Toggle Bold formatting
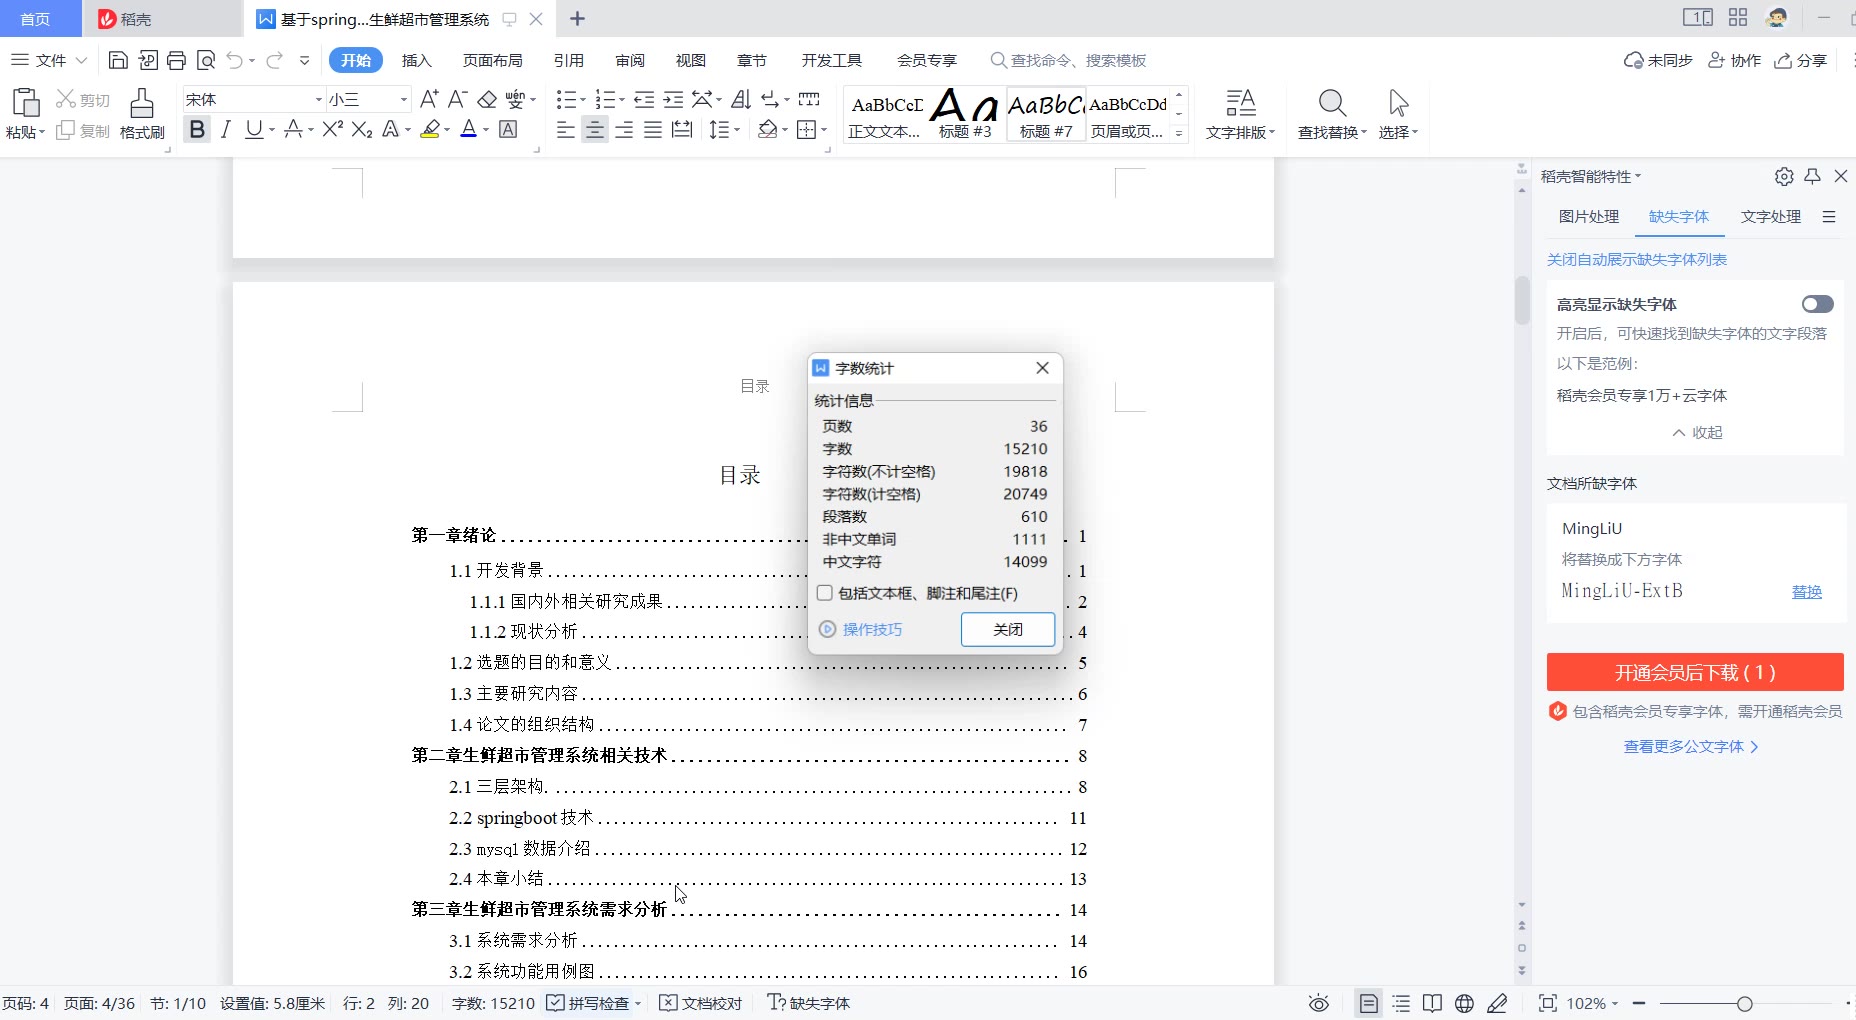This screenshot has height=1020, width=1856. click(197, 129)
